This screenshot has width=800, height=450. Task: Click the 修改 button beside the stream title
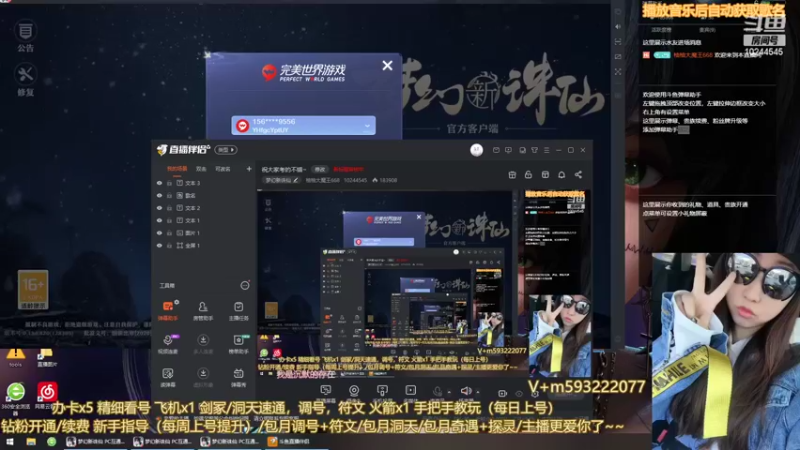coord(320,169)
